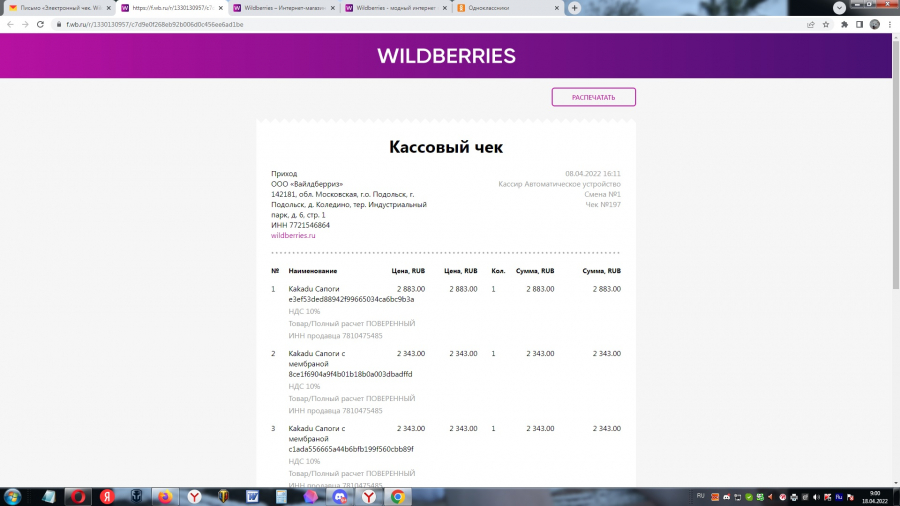
Task: Switch to 'Wildberries - модный интернет' tab
Action: click(396, 8)
